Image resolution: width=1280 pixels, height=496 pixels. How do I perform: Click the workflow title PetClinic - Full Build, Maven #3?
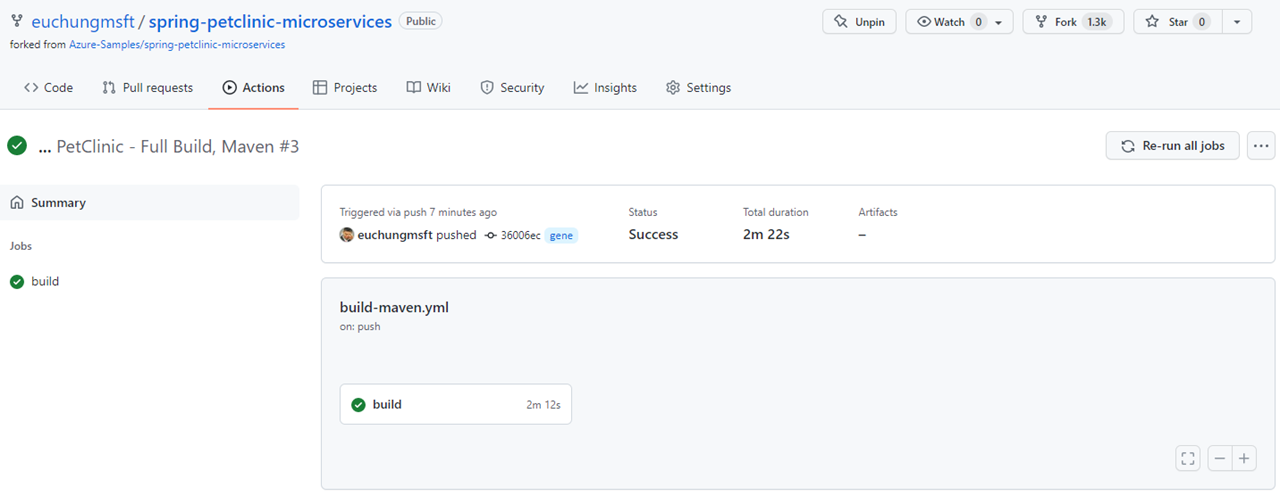[178, 147]
